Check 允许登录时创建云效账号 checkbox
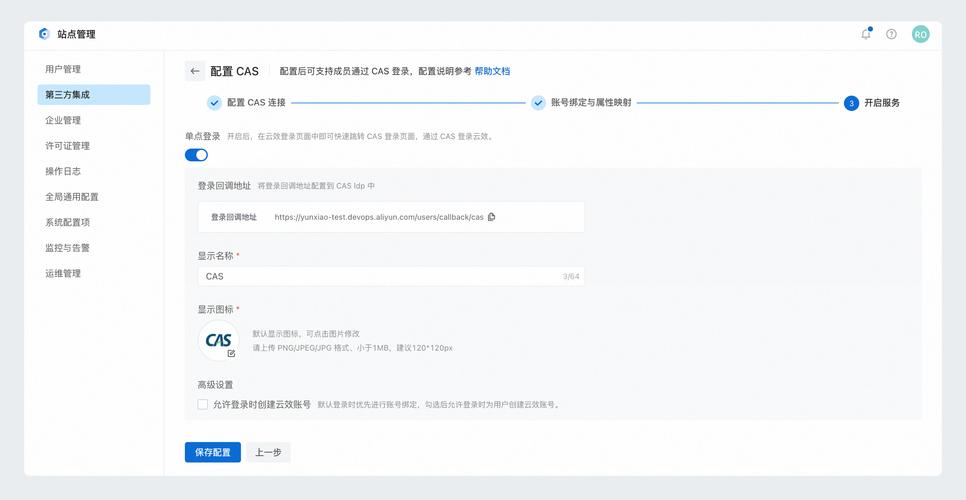Image resolution: width=966 pixels, height=500 pixels. pyautogui.click(x=203, y=405)
